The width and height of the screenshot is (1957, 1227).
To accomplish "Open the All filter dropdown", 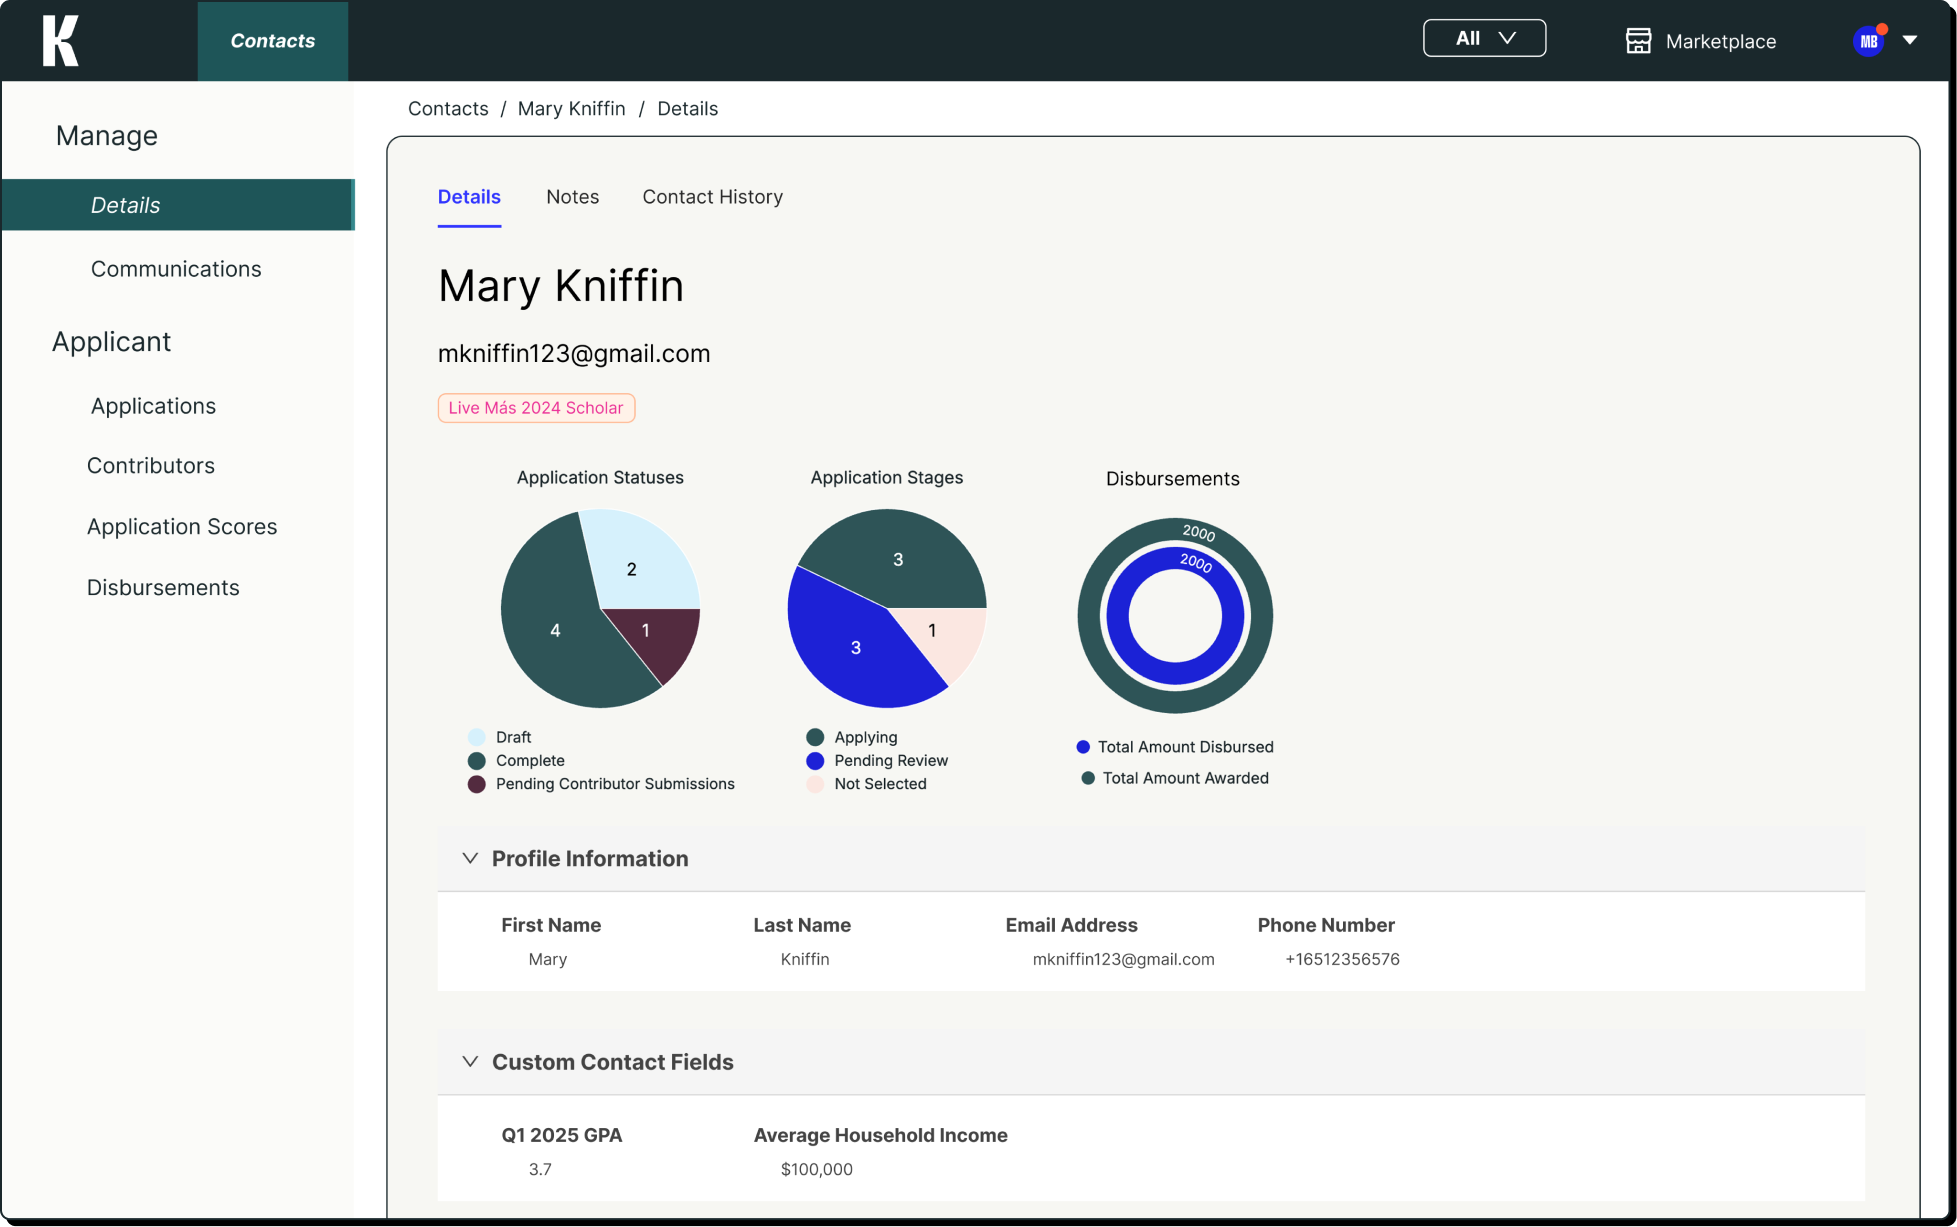I will [x=1484, y=38].
